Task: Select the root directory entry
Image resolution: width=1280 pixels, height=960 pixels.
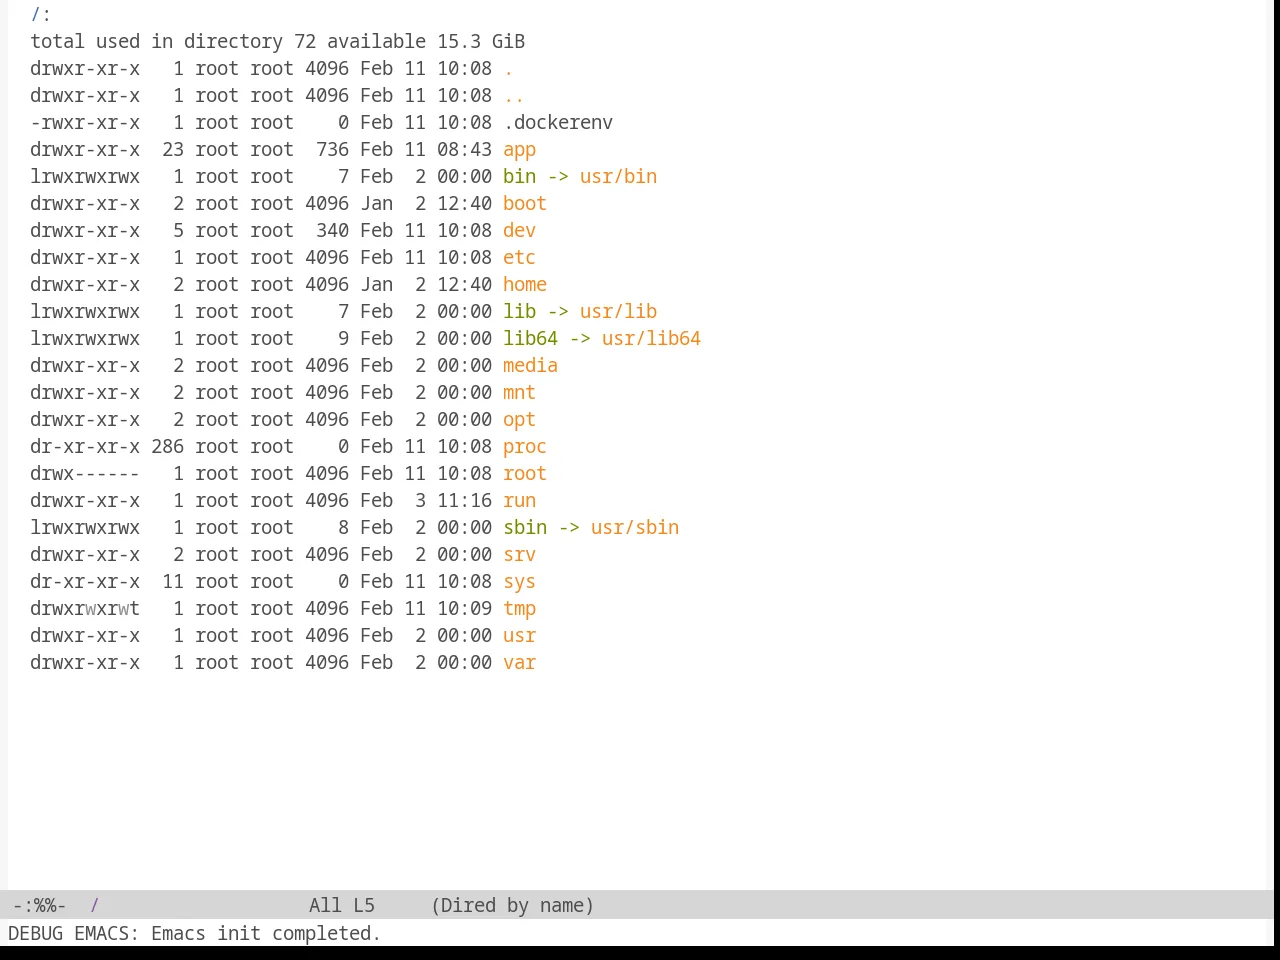Action: (525, 474)
